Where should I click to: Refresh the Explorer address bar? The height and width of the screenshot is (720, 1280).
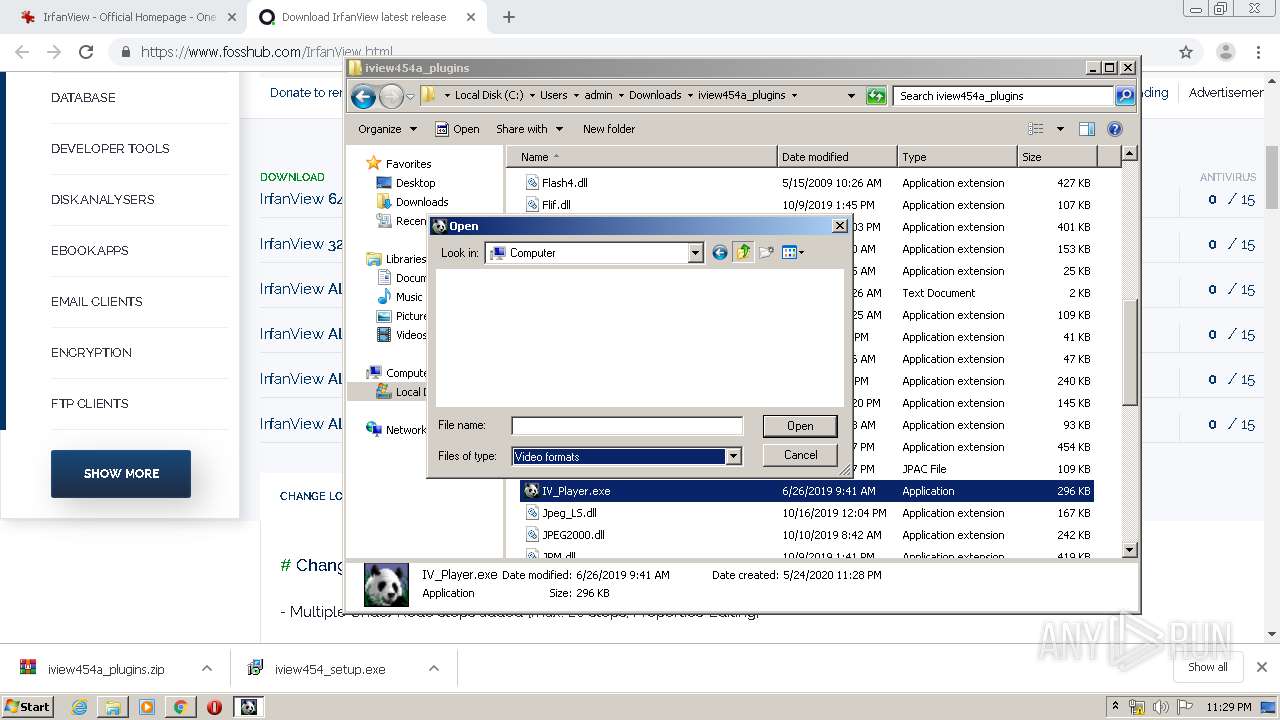(876, 96)
